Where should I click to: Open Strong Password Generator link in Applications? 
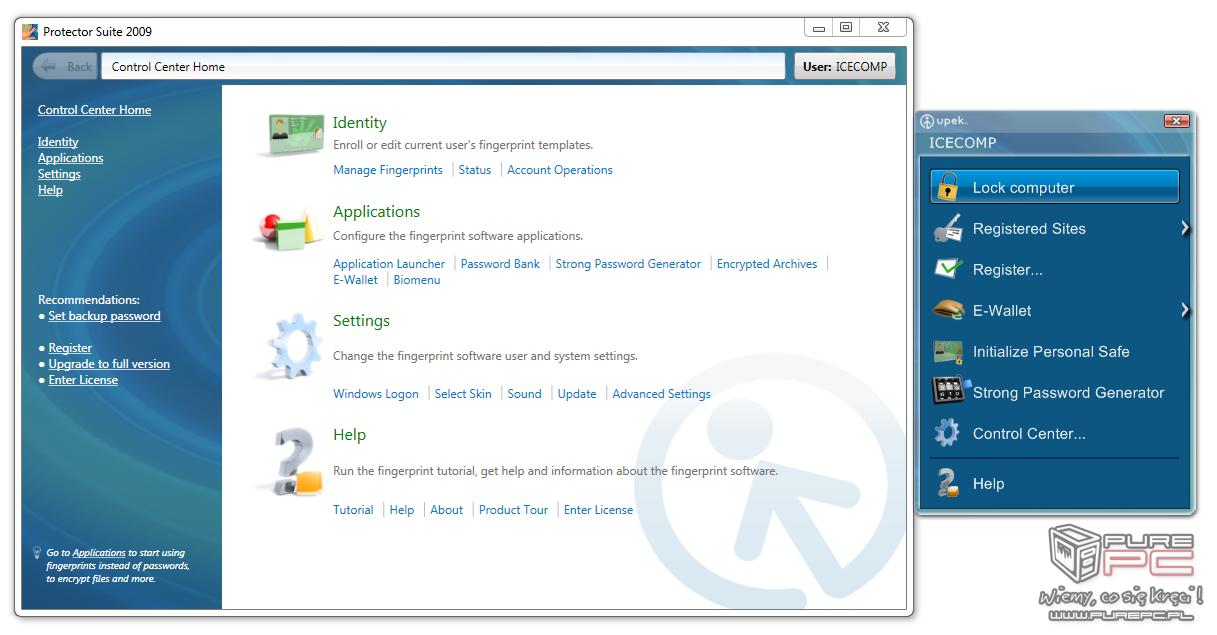[628, 264]
